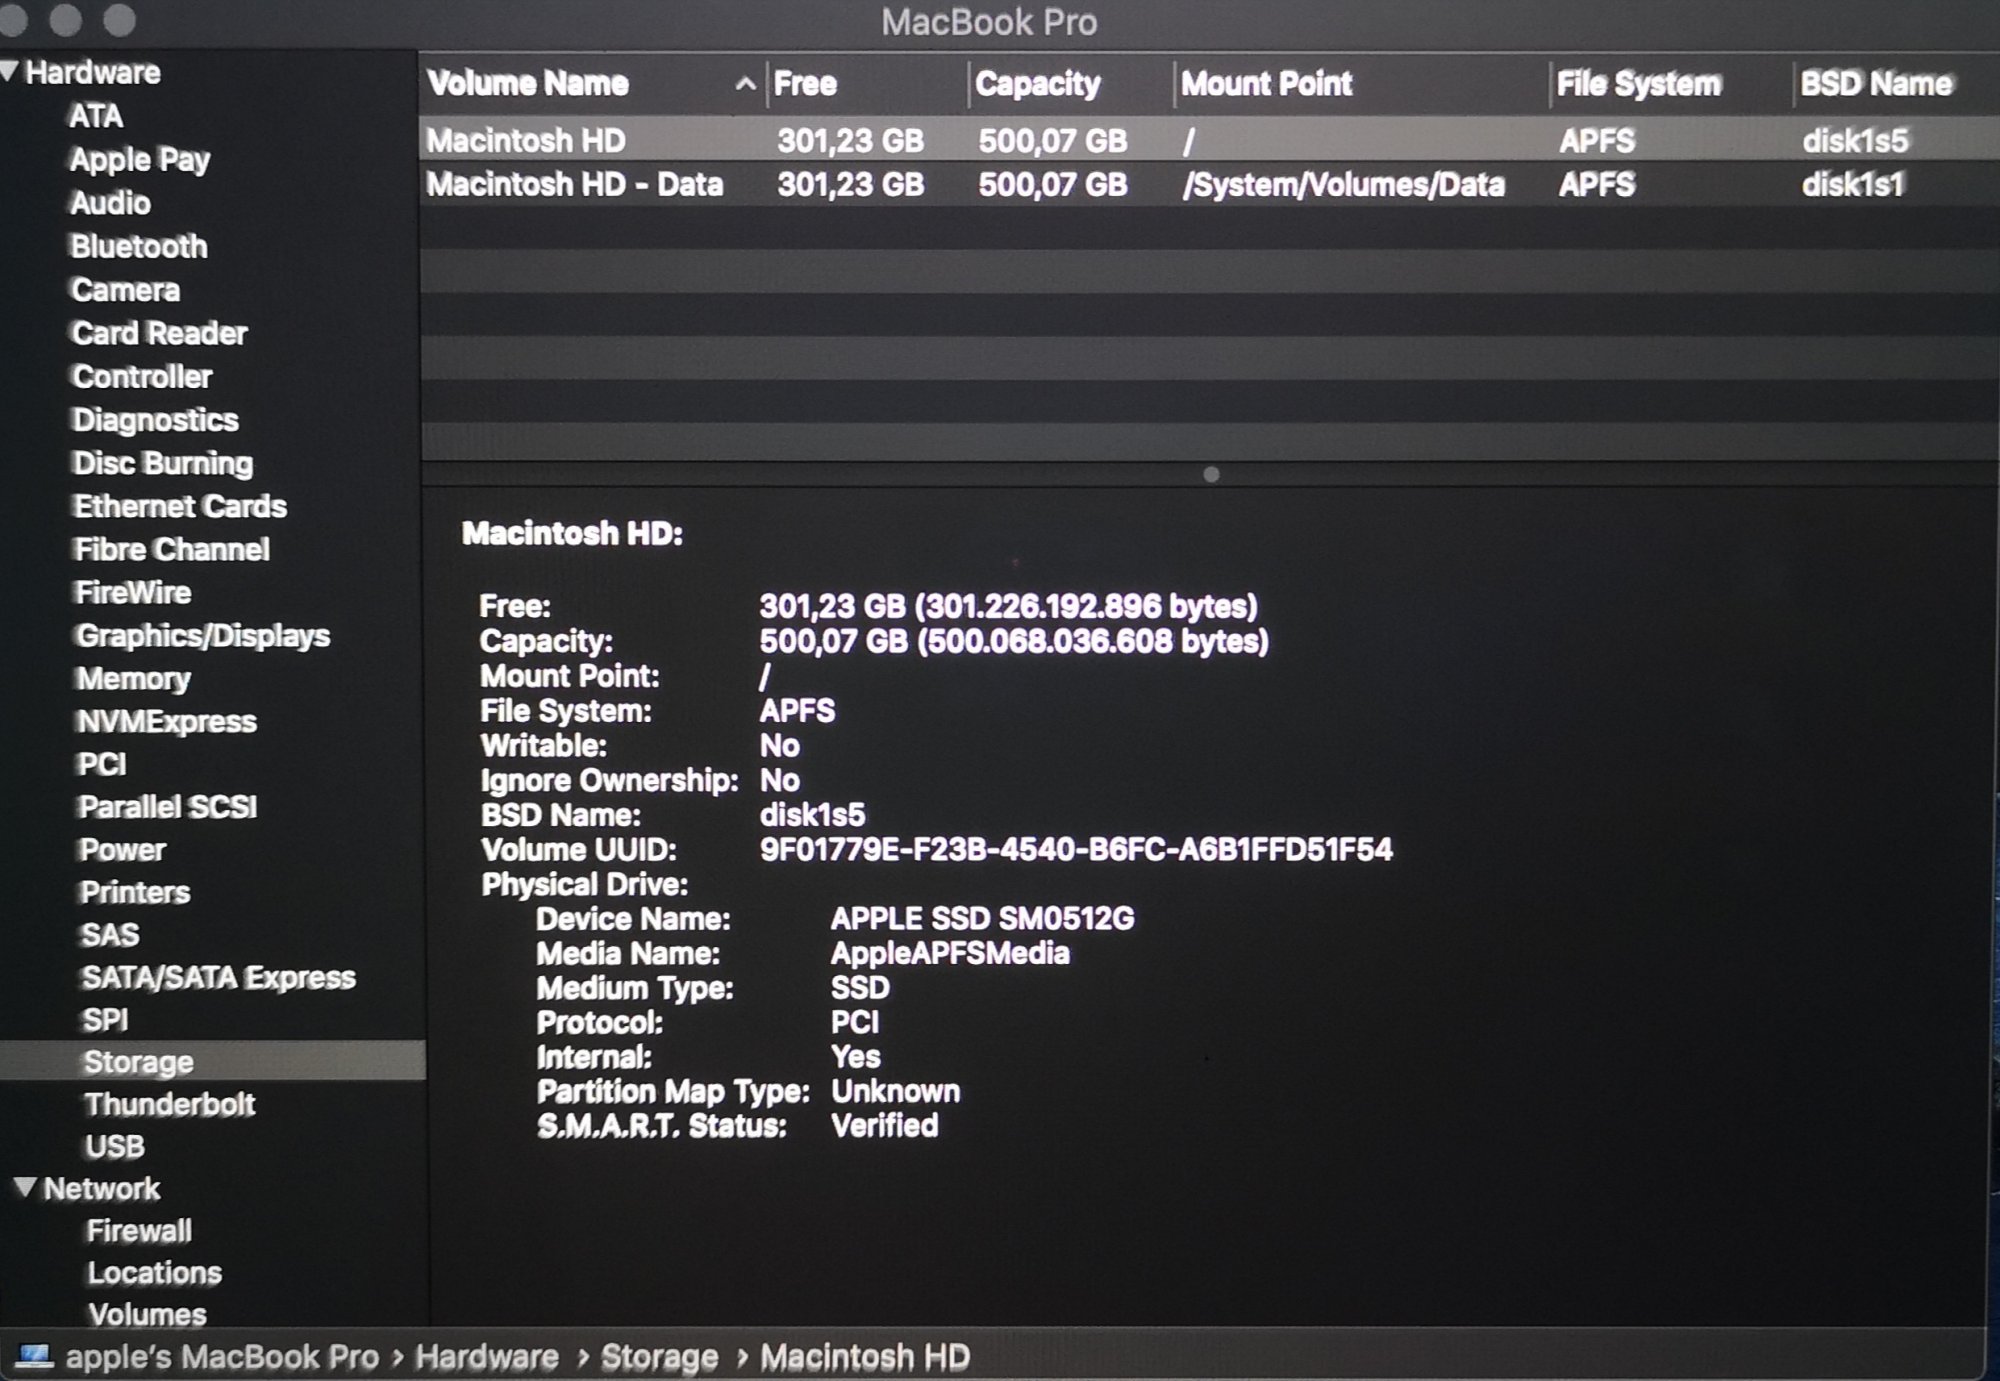Screen dimensions: 2000x1381
Task: Select the Macintosh HD volume row
Action: point(1209,140)
